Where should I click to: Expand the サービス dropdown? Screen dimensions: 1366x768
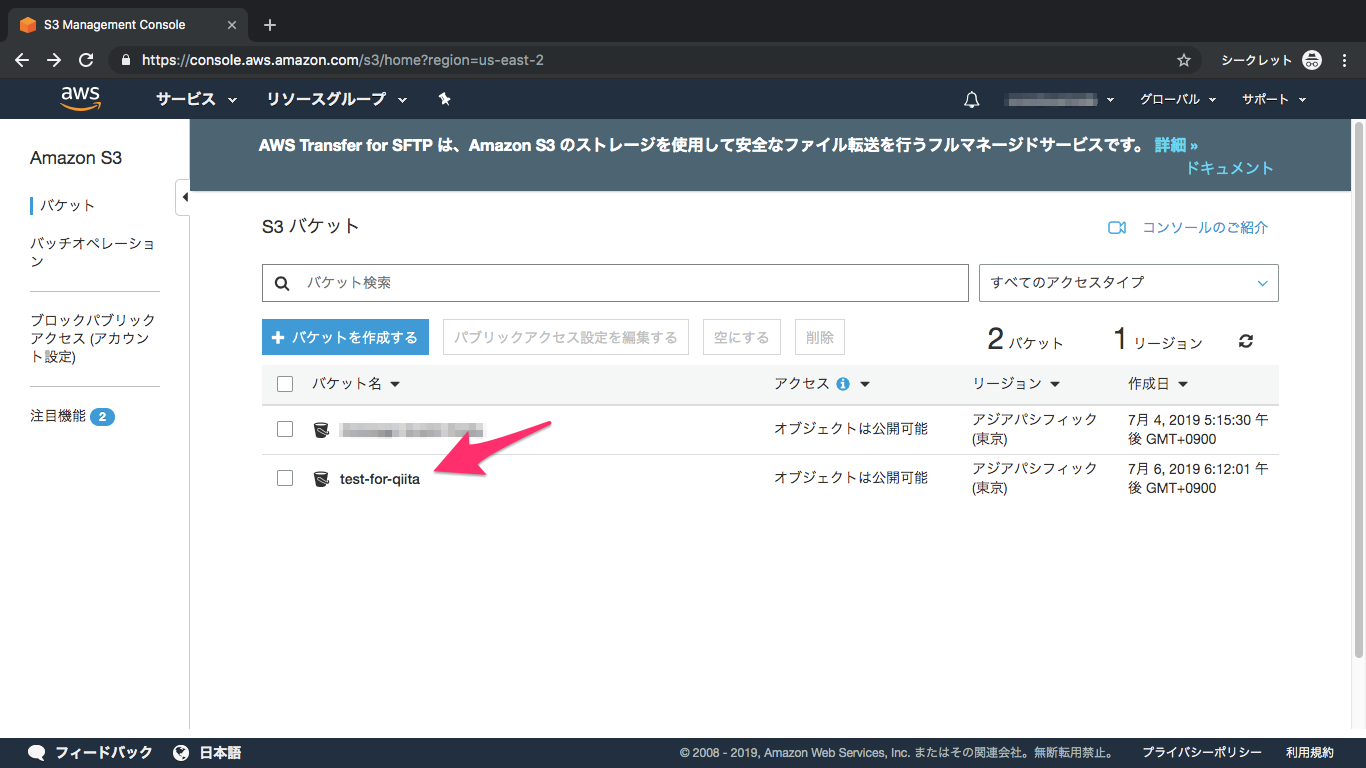pyautogui.click(x=196, y=99)
